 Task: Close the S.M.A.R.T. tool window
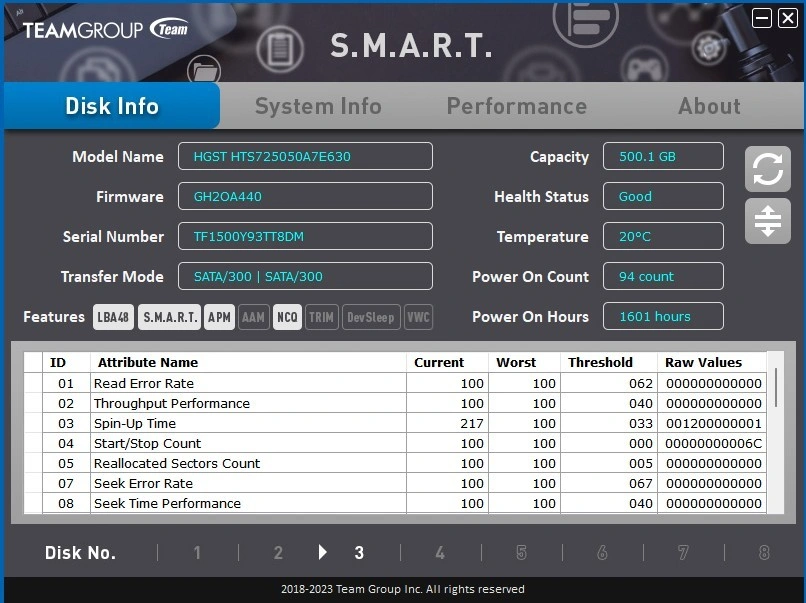click(x=788, y=18)
